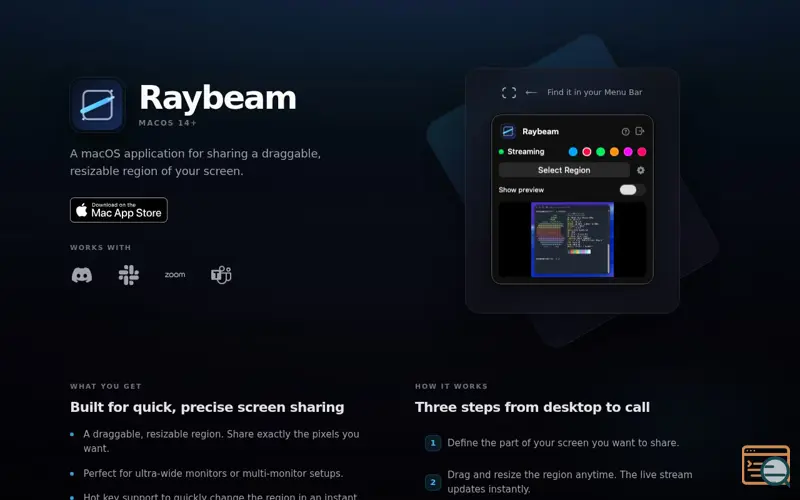800x500 pixels.
Task: Click the Slack logo icon
Action: point(129,275)
